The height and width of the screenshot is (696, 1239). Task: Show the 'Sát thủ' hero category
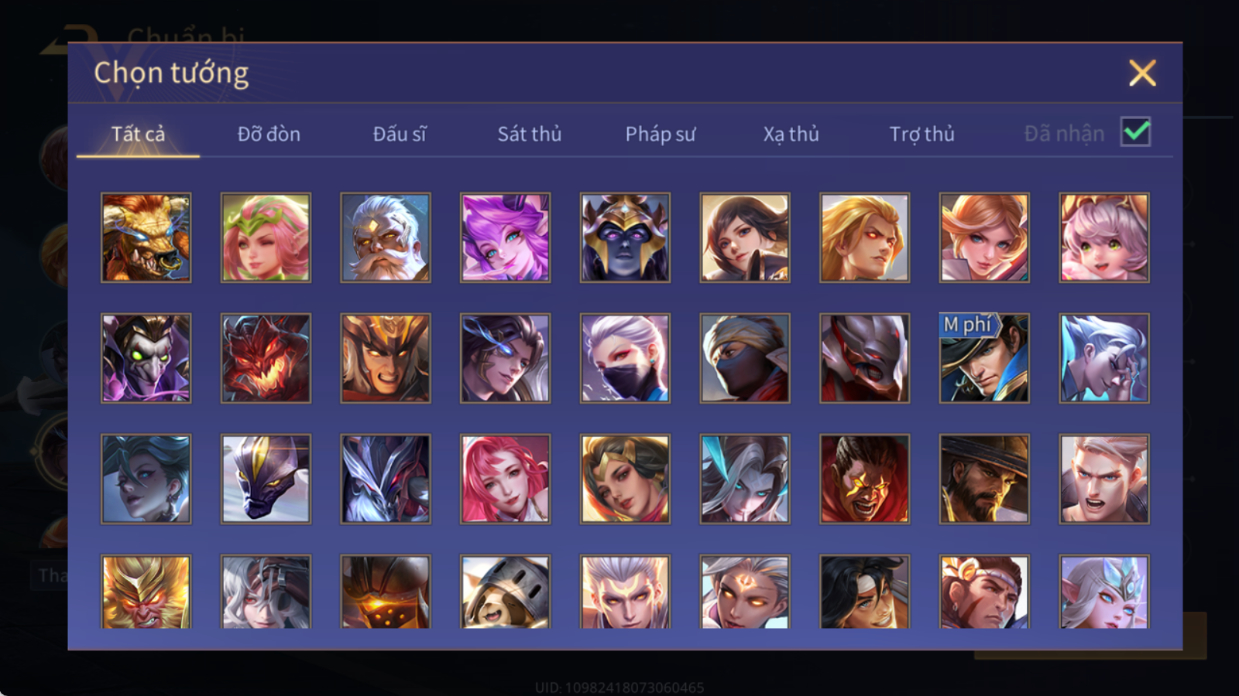tap(529, 133)
